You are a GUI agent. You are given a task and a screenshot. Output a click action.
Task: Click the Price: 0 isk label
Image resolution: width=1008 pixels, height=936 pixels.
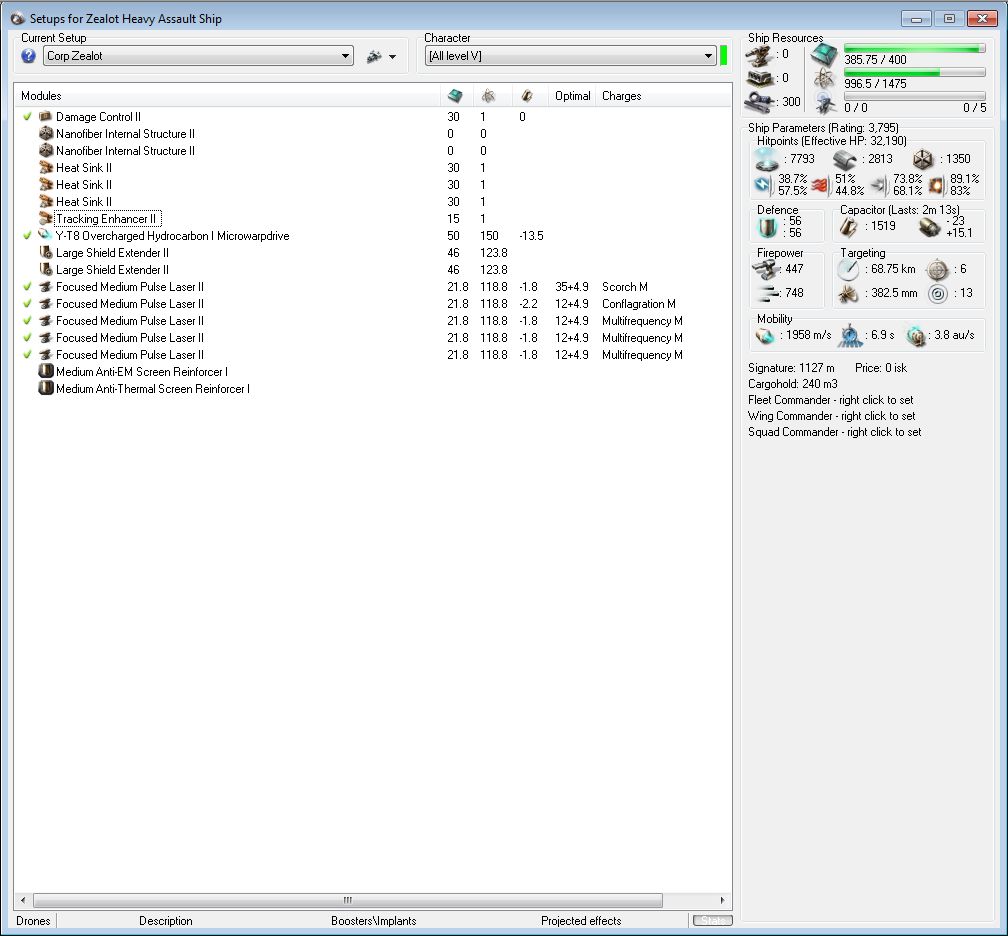[x=881, y=368]
